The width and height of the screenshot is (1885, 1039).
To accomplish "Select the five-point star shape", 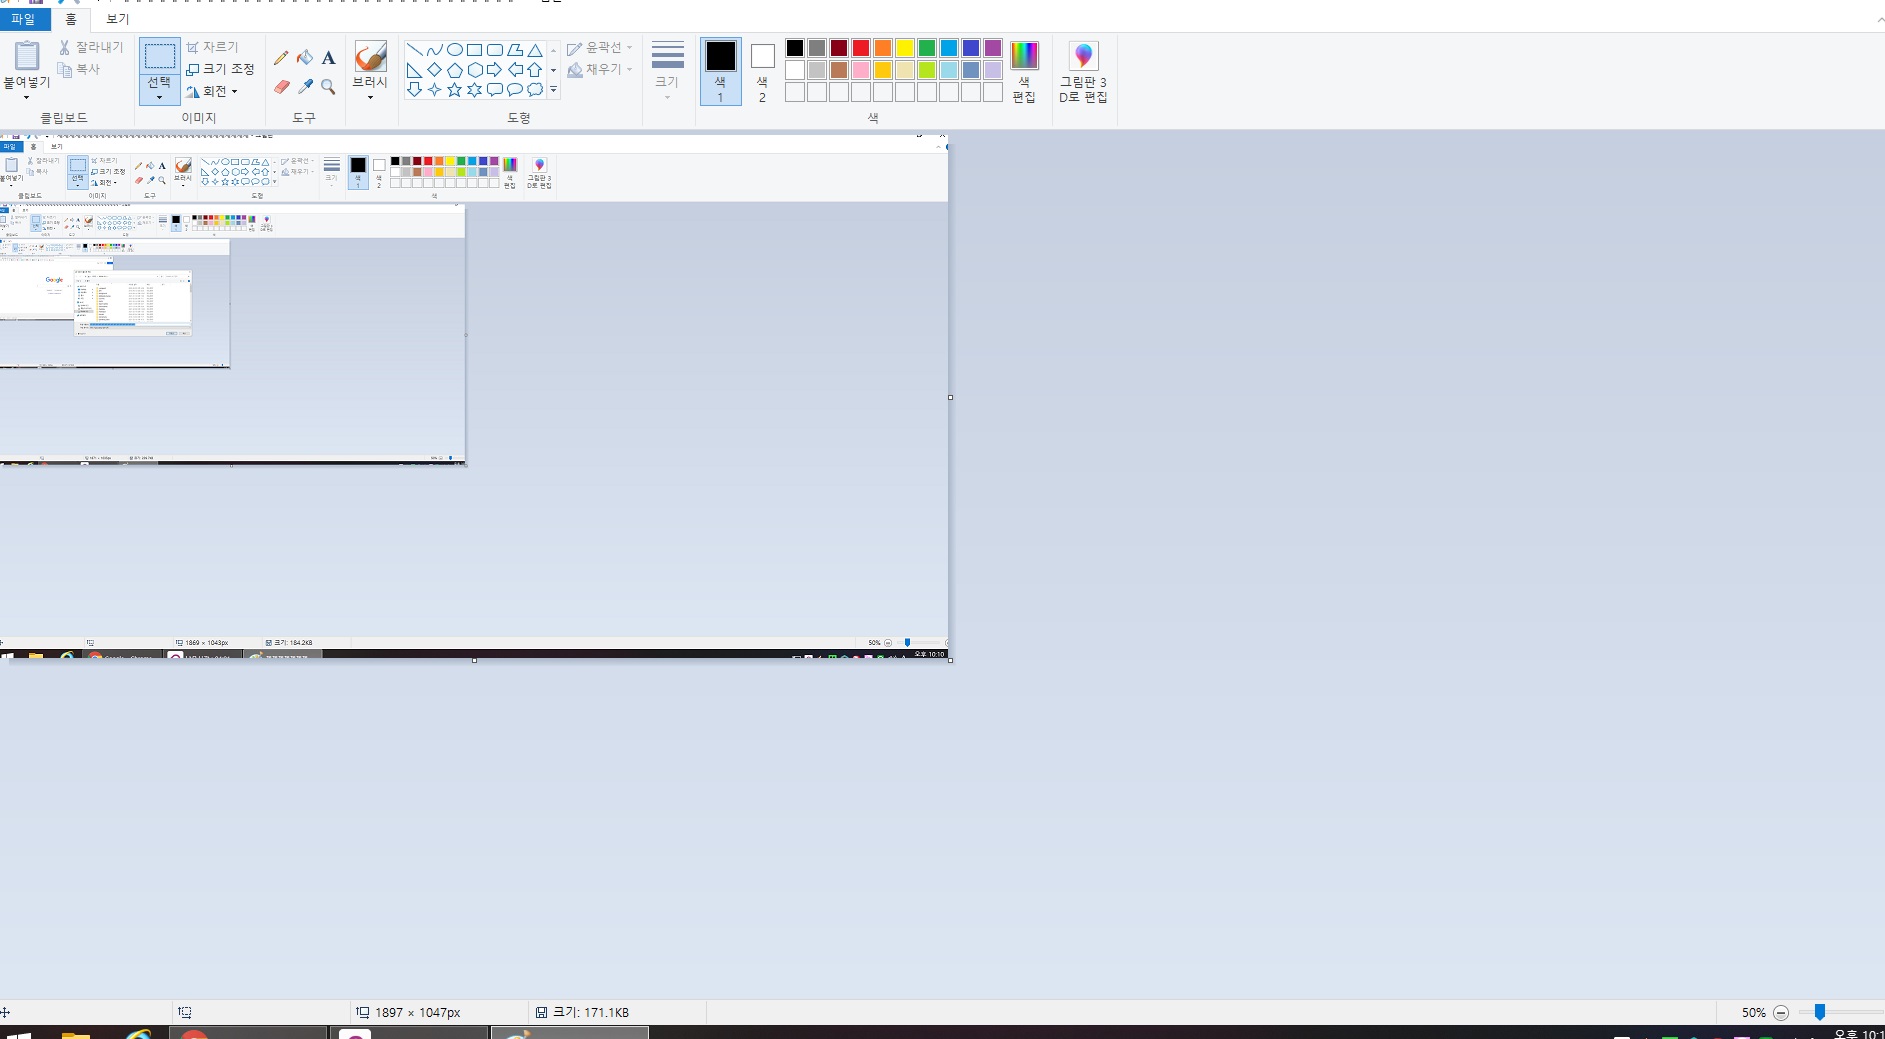I will [x=454, y=90].
